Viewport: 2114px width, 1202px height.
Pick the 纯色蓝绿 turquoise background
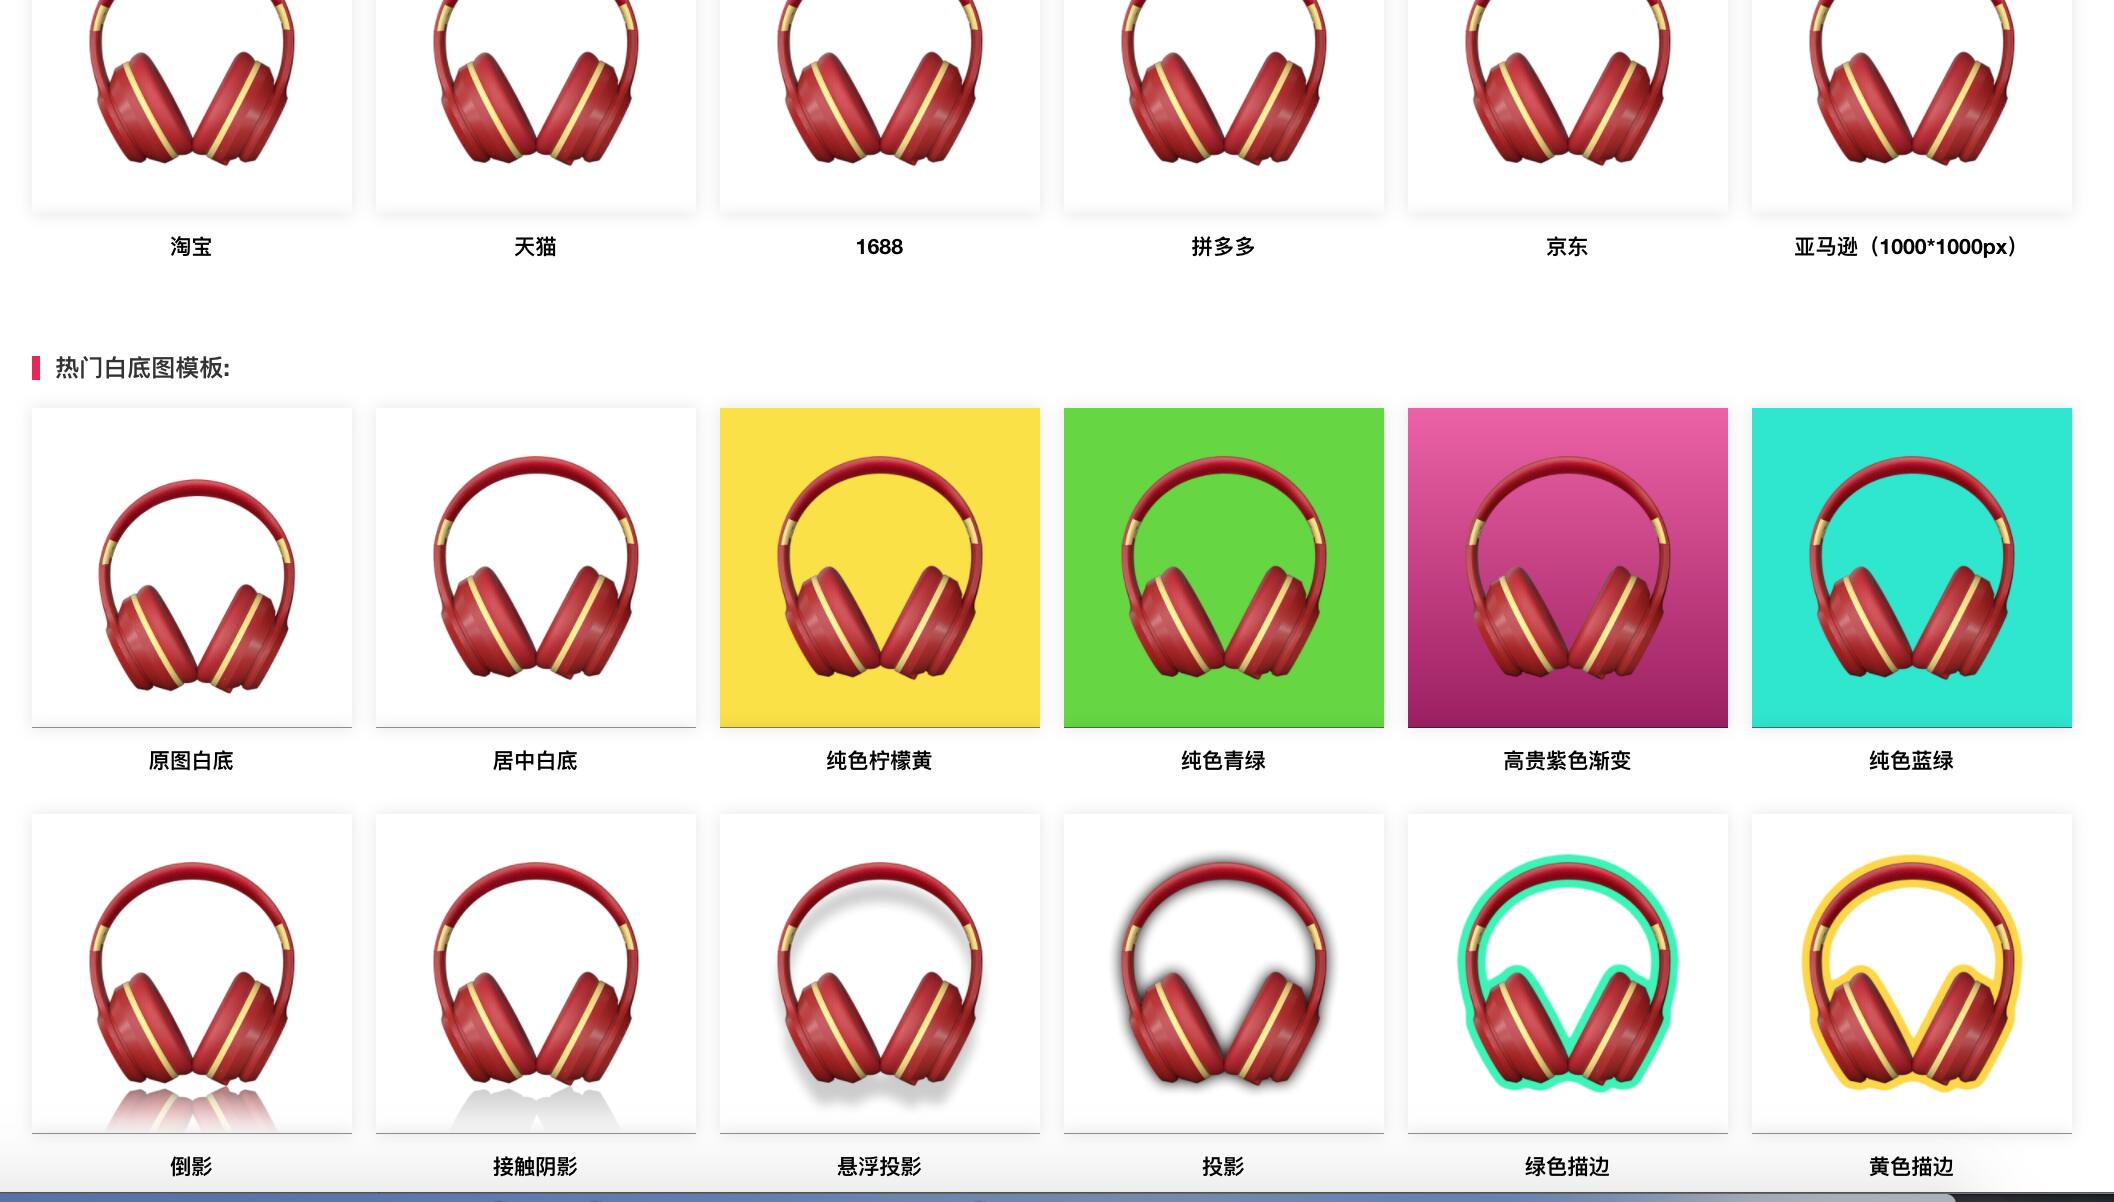tap(1911, 567)
